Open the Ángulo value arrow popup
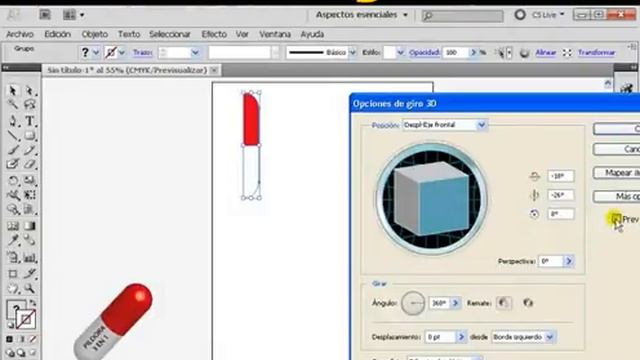This screenshot has height=360, width=640. pos(455,303)
